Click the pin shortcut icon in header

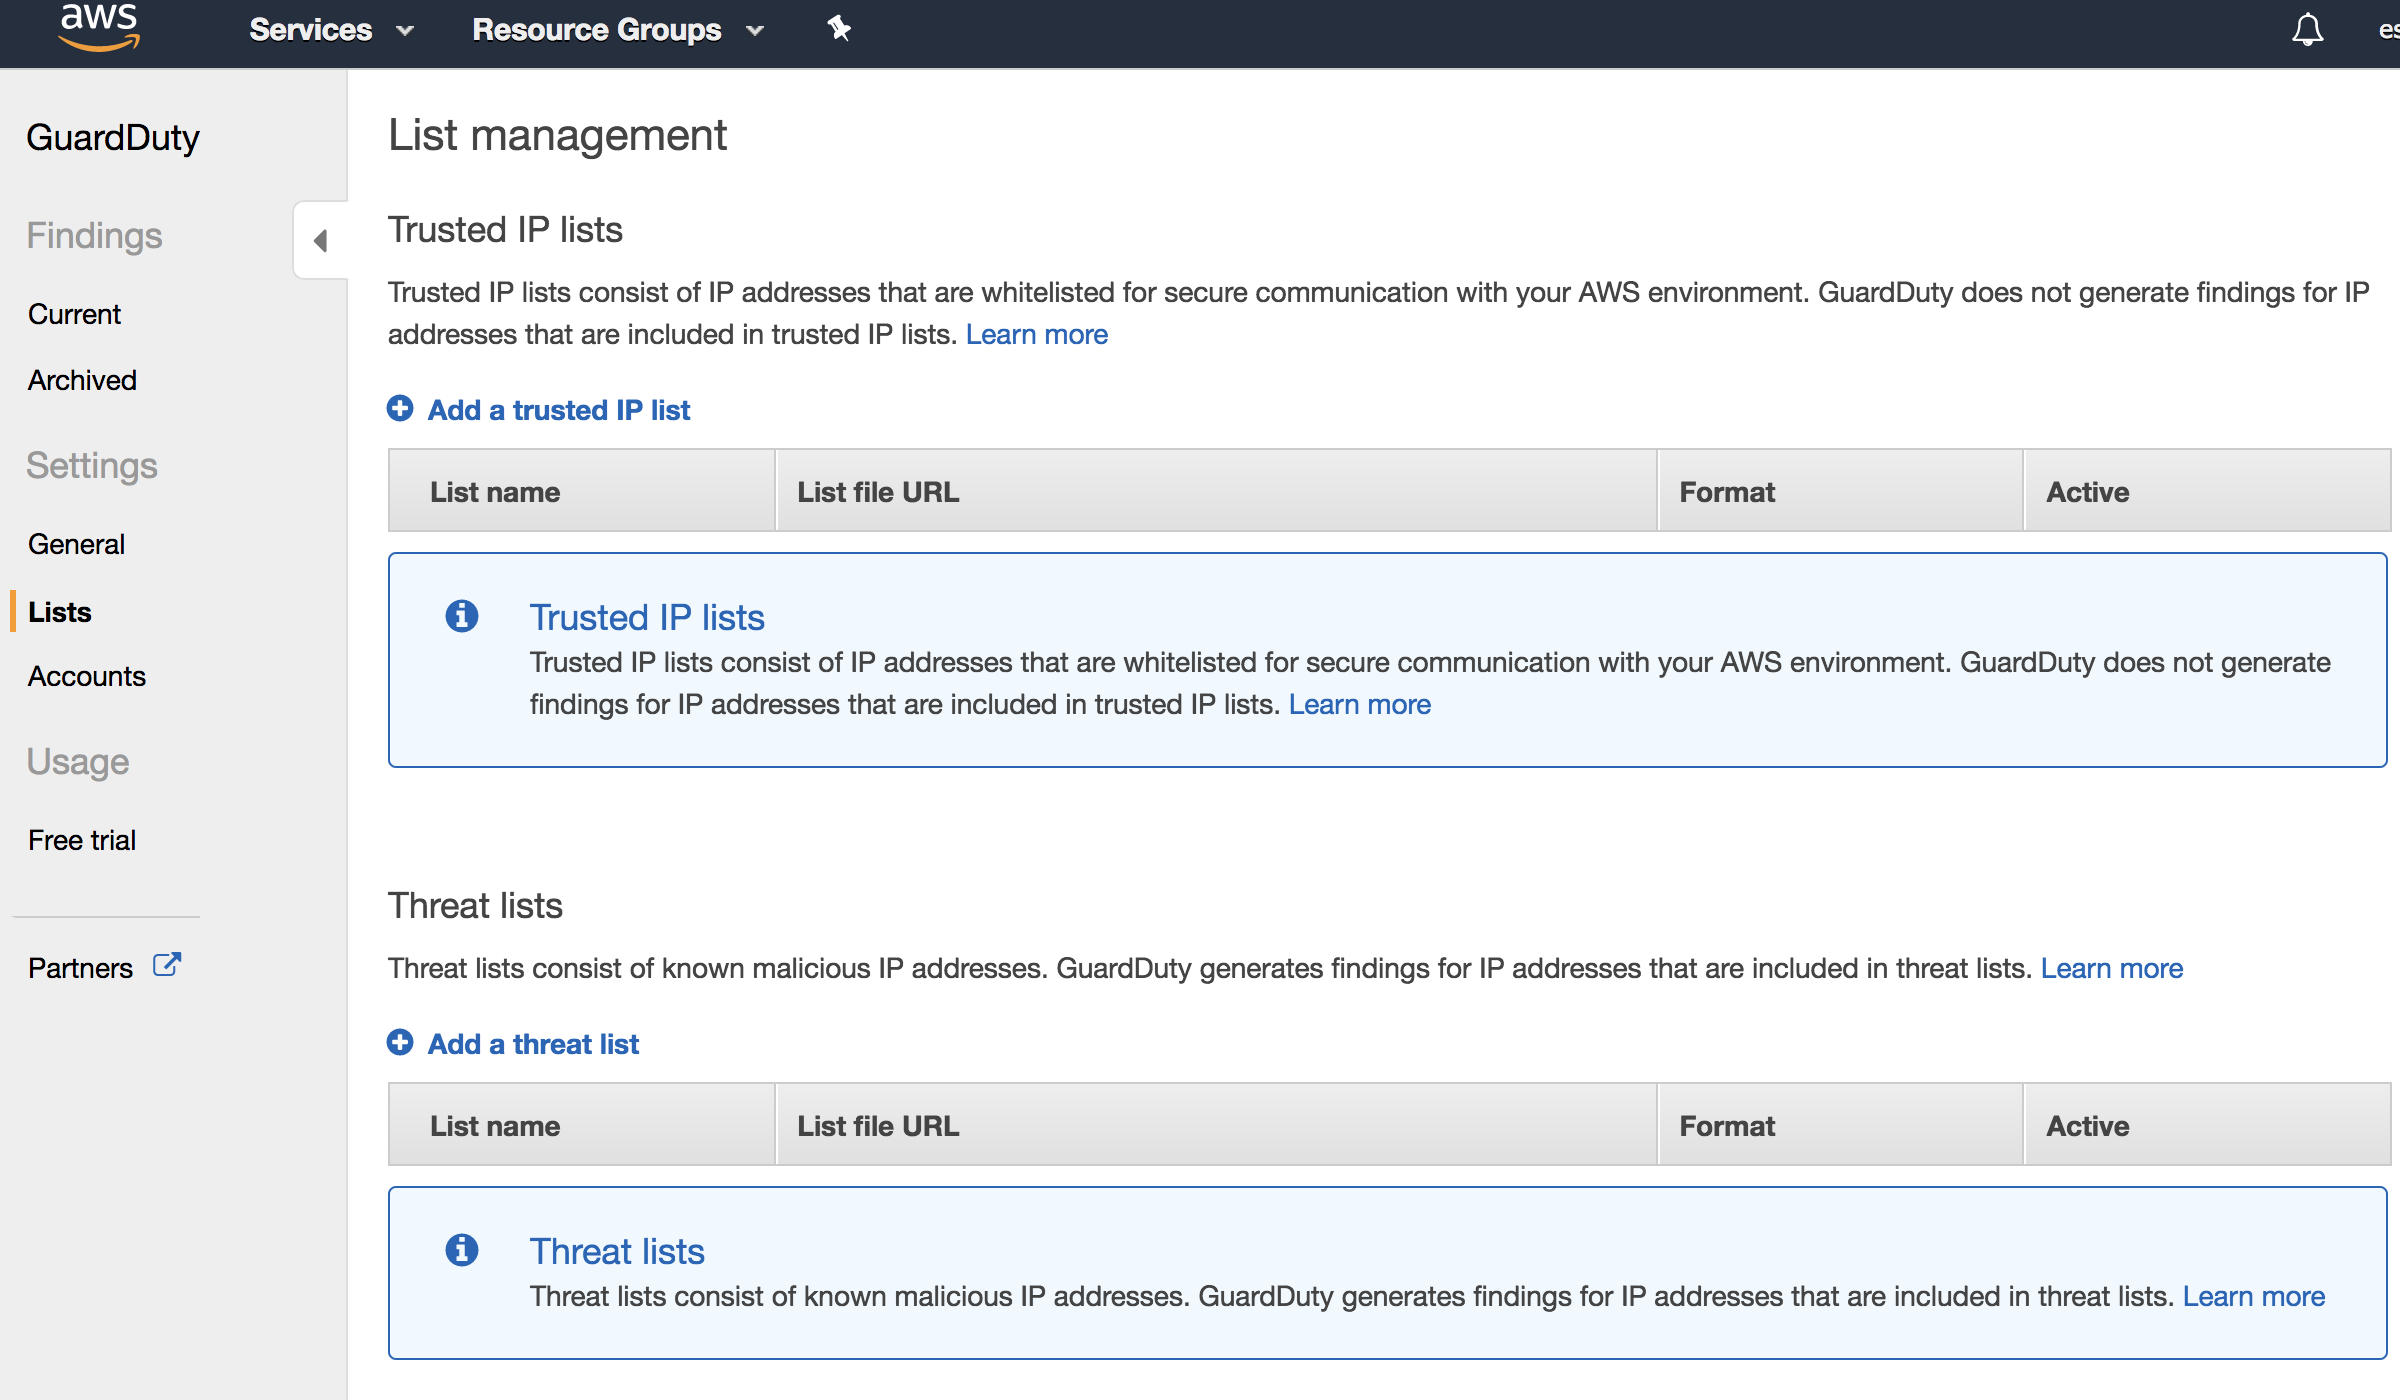click(x=838, y=29)
